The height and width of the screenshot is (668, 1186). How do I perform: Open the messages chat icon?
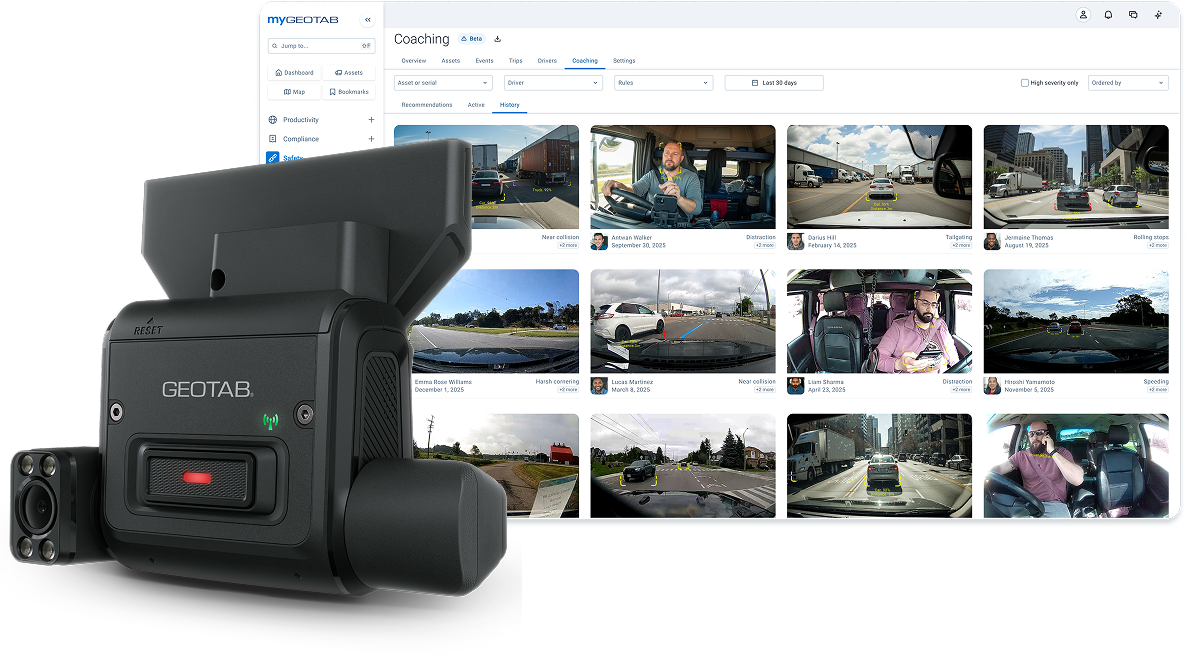(1133, 15)
